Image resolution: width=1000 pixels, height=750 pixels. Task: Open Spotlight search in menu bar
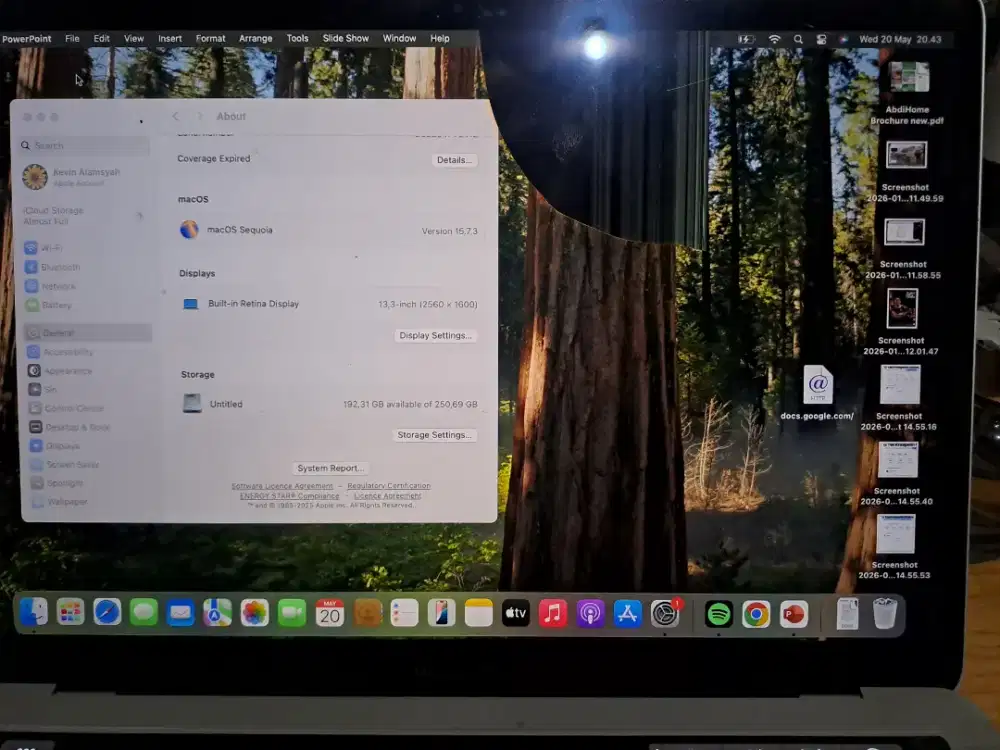(798, 40)
